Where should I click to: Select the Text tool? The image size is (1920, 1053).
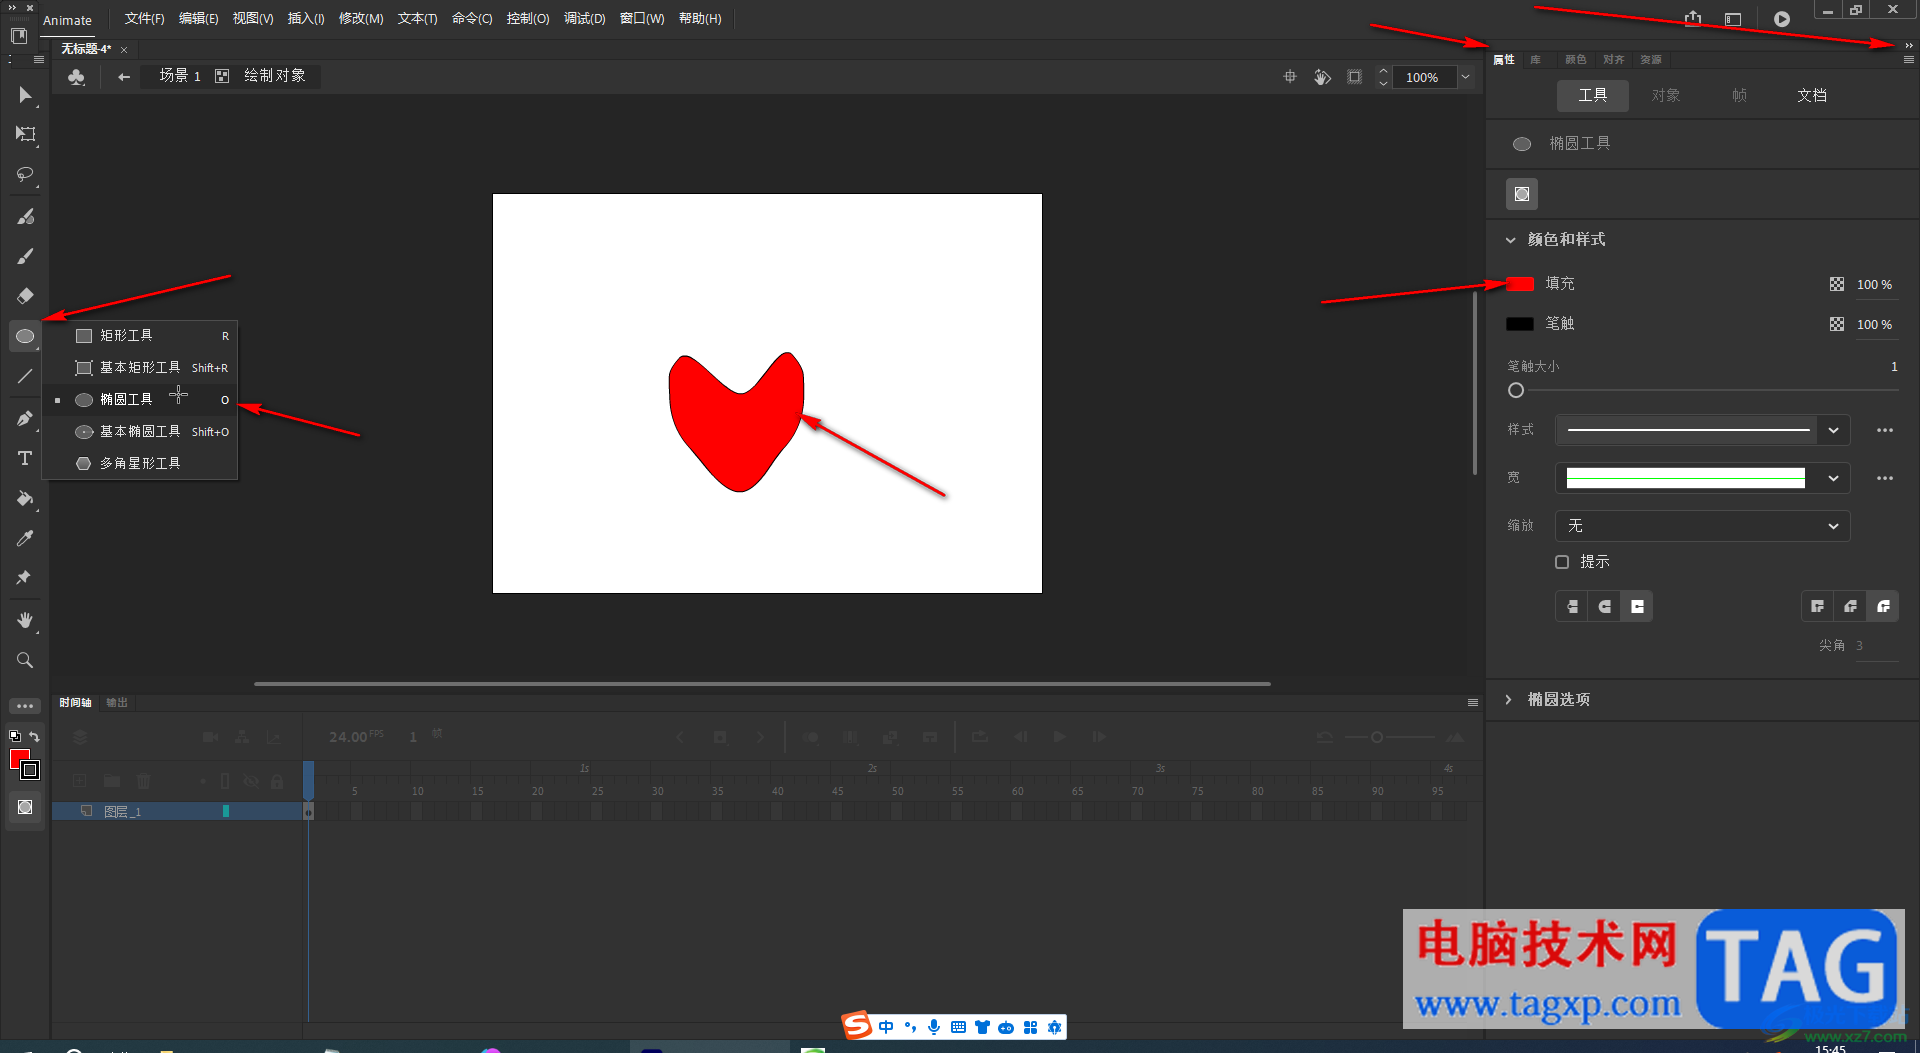pos(25,458)
